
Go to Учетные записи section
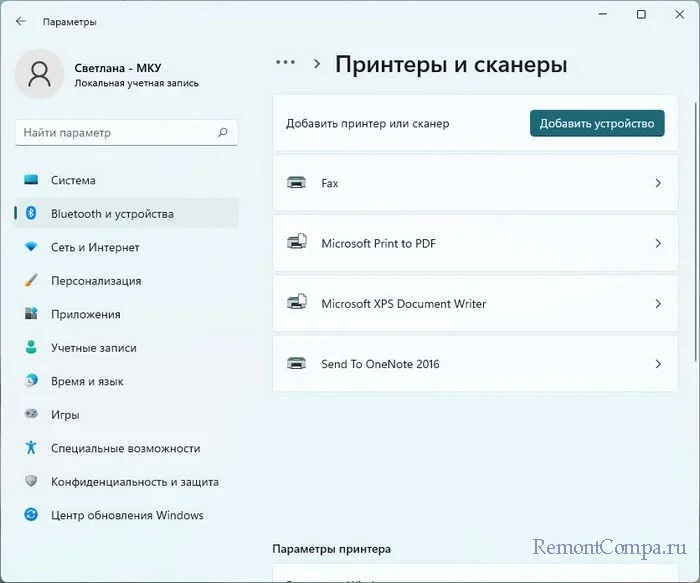(x=94, y=348)
